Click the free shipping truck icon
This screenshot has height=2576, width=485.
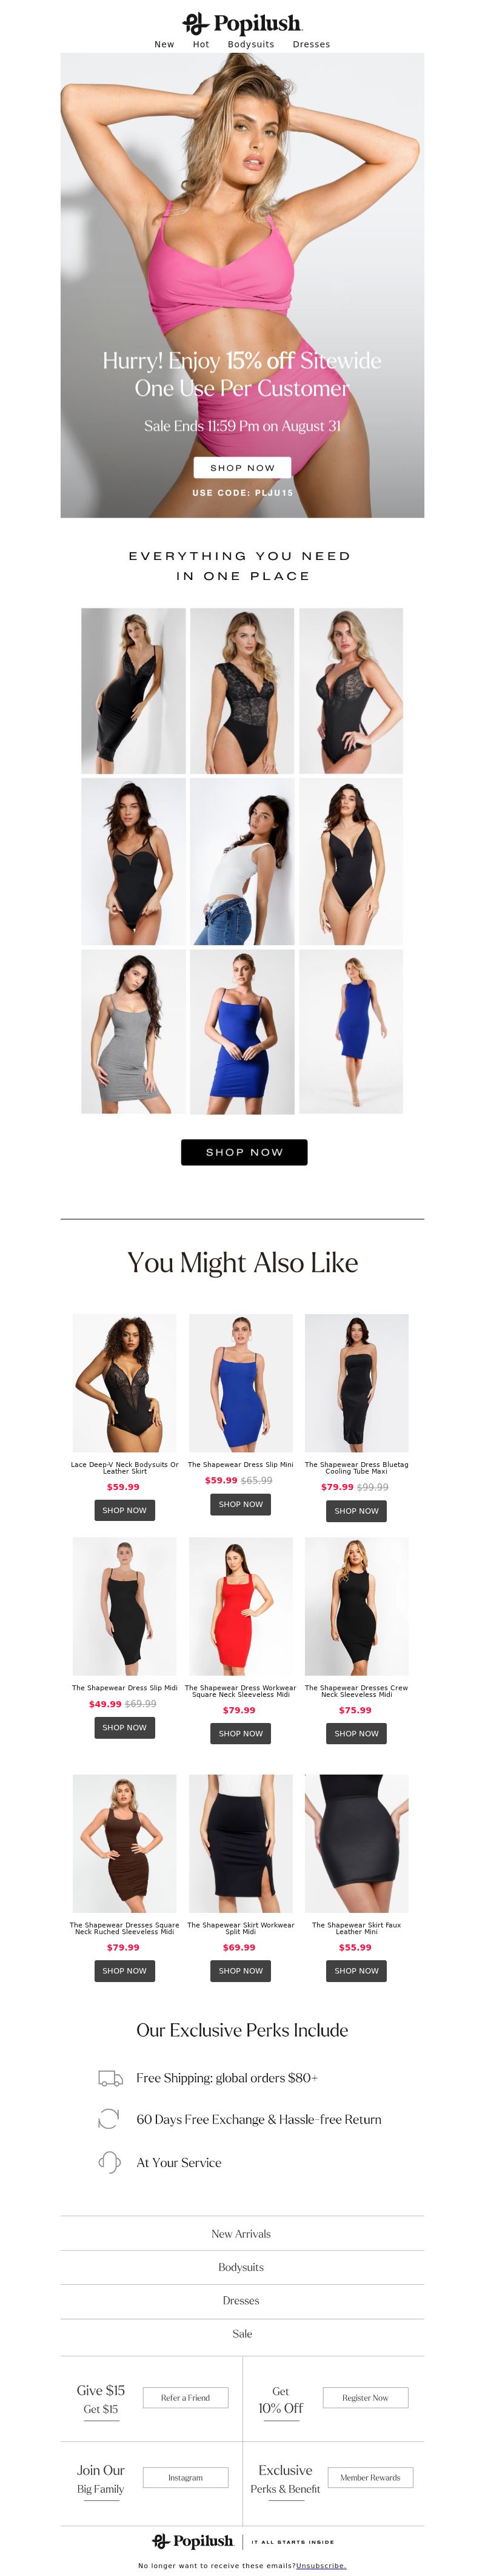110,2078
